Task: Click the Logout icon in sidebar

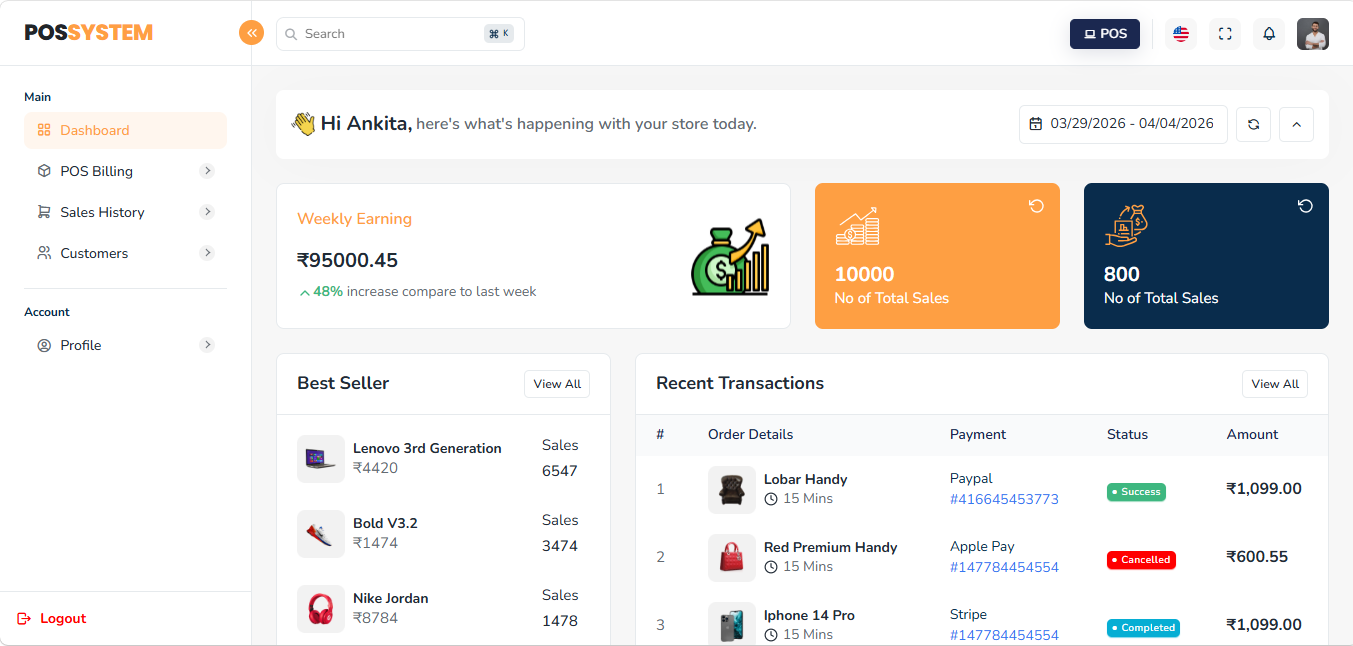Action: click(x=25, y=619)
